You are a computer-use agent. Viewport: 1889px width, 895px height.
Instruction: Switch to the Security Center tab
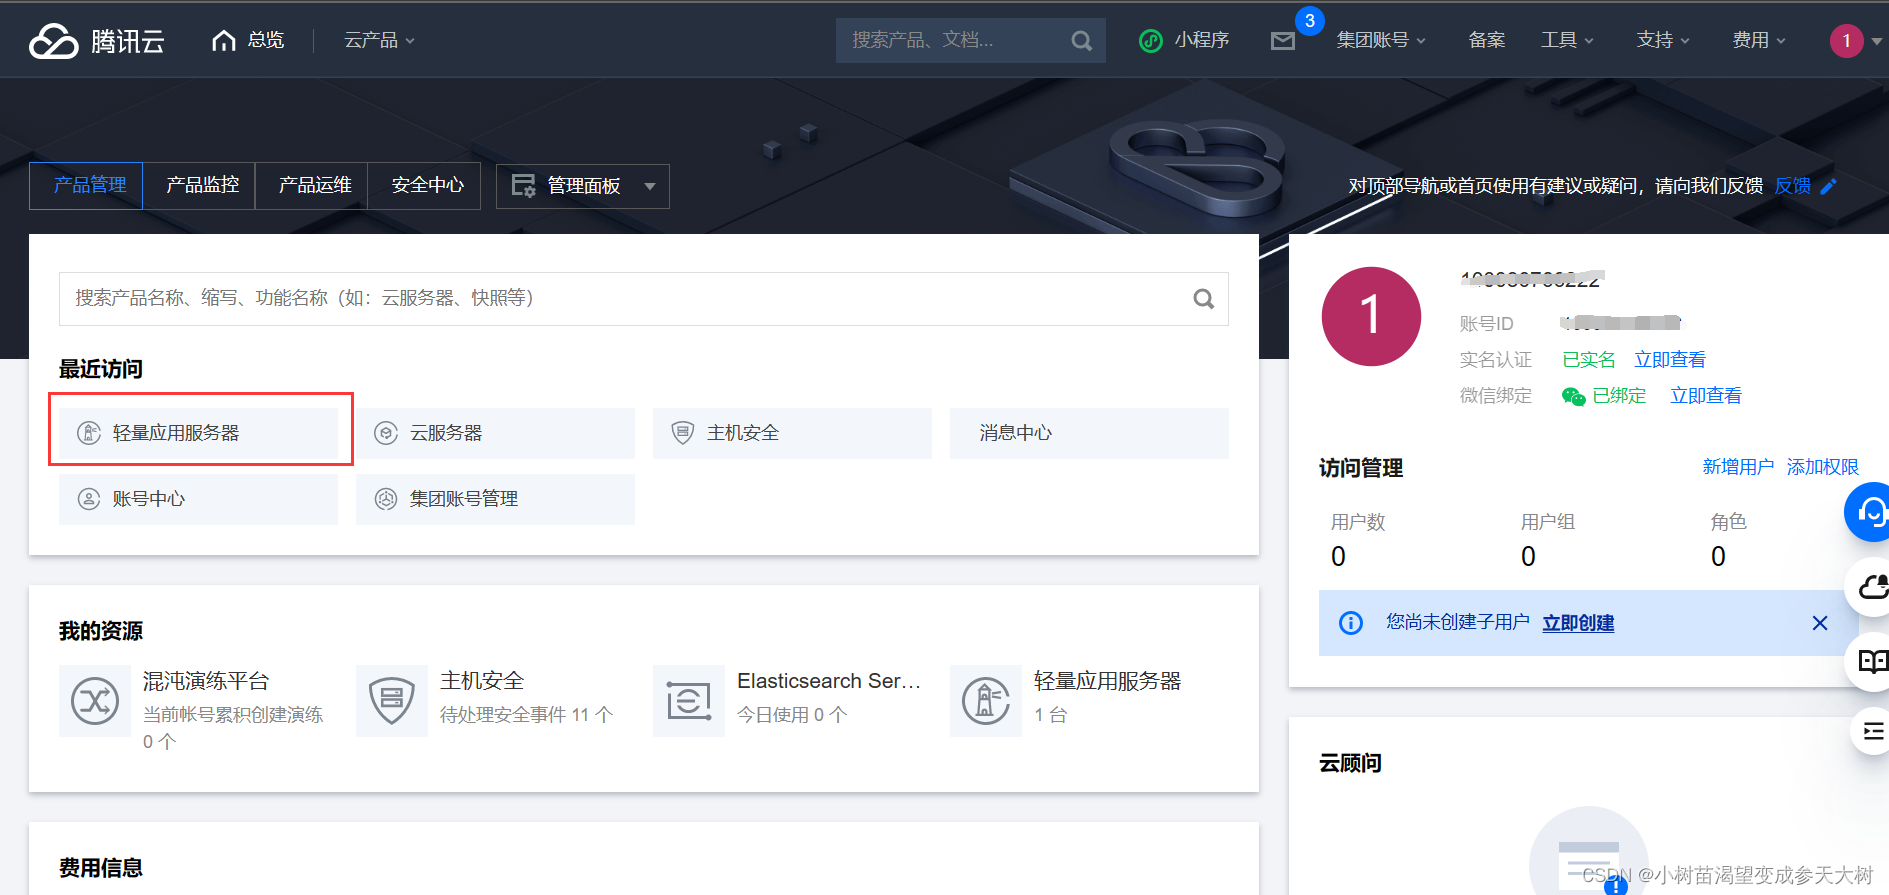(424, 185)
